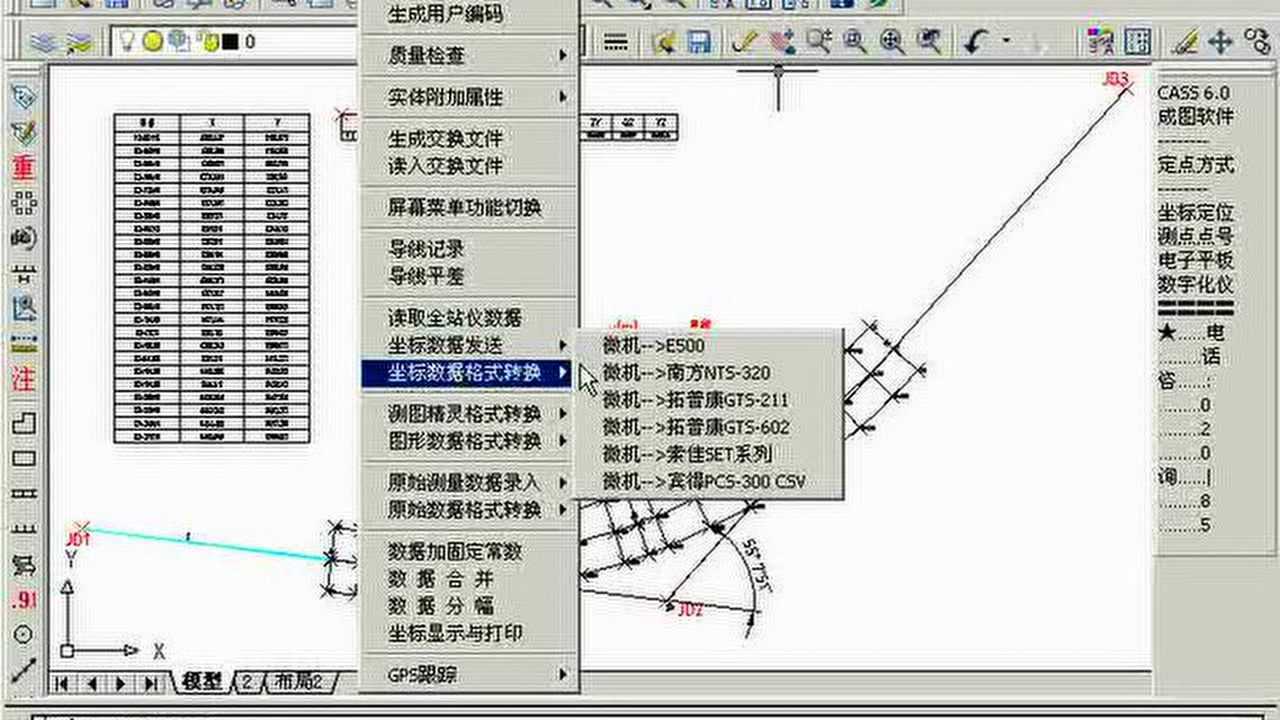Click the zoom extents magnifier with plus
This screenshot has width=1280, height=720.
tap(892, 41)
